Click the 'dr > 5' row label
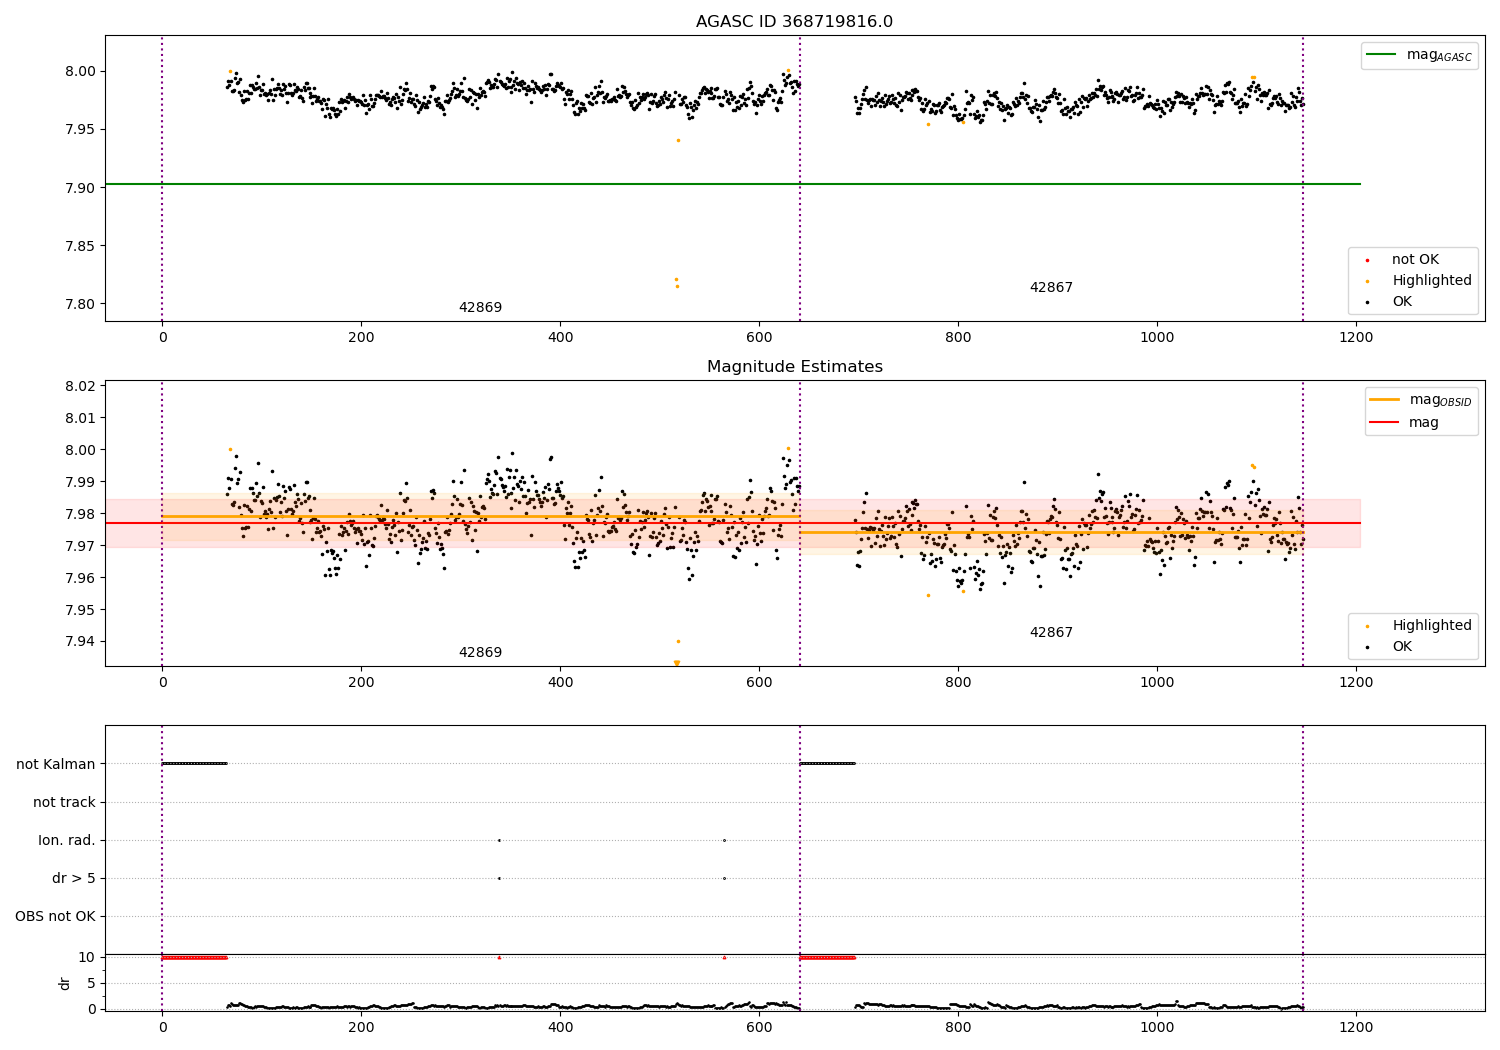 click(x=74, y=879)
